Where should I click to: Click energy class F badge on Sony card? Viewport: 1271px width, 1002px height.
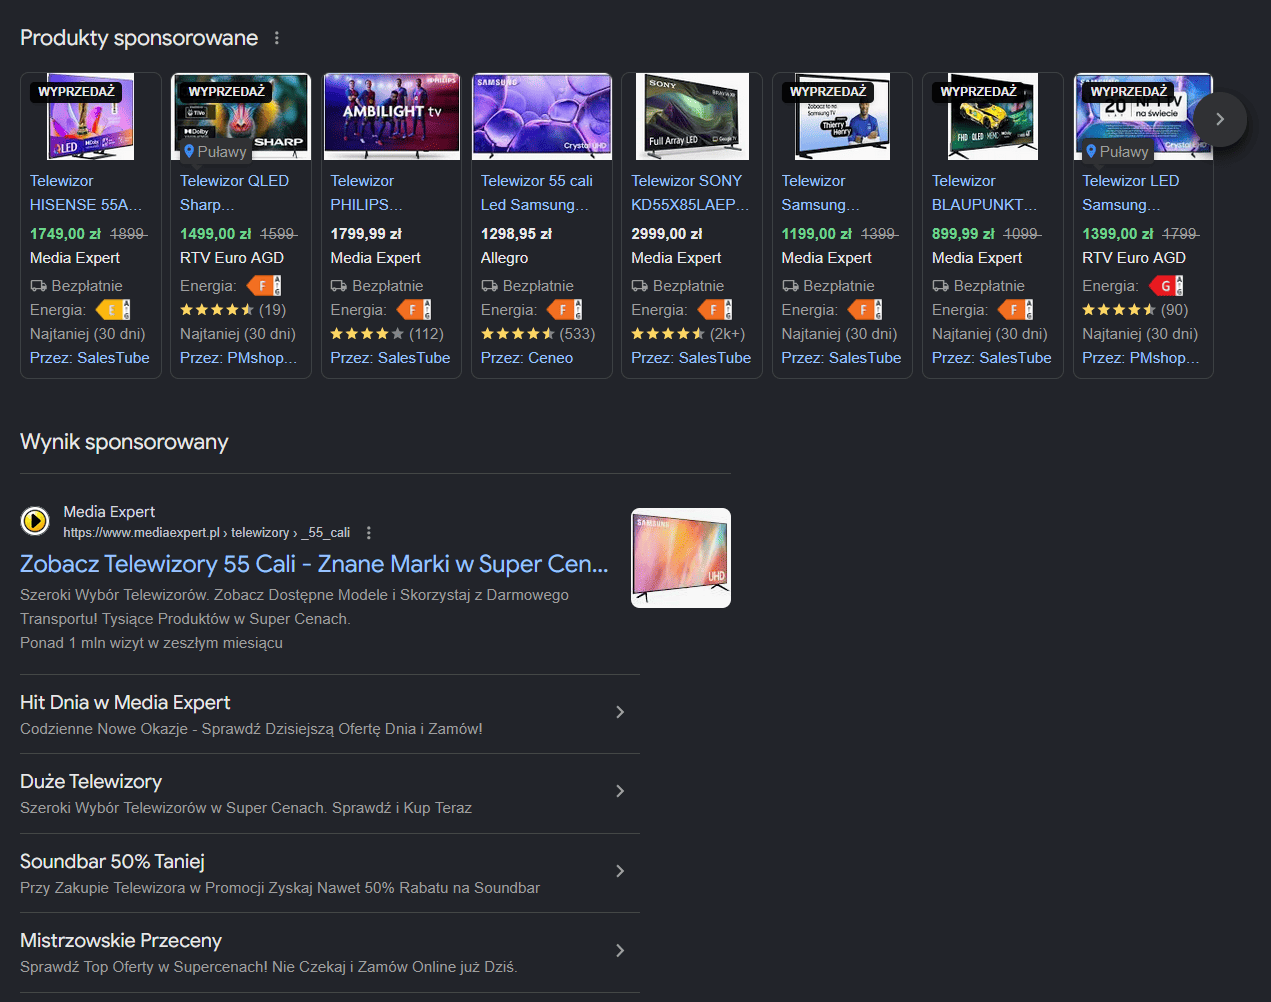pyautogui.click(x=715, y=310)
